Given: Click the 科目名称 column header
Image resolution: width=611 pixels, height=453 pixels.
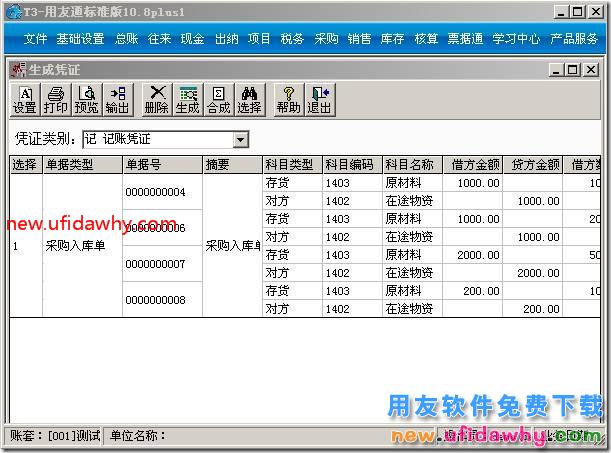Looking at the screenshot, I should [x=413, y=165].
